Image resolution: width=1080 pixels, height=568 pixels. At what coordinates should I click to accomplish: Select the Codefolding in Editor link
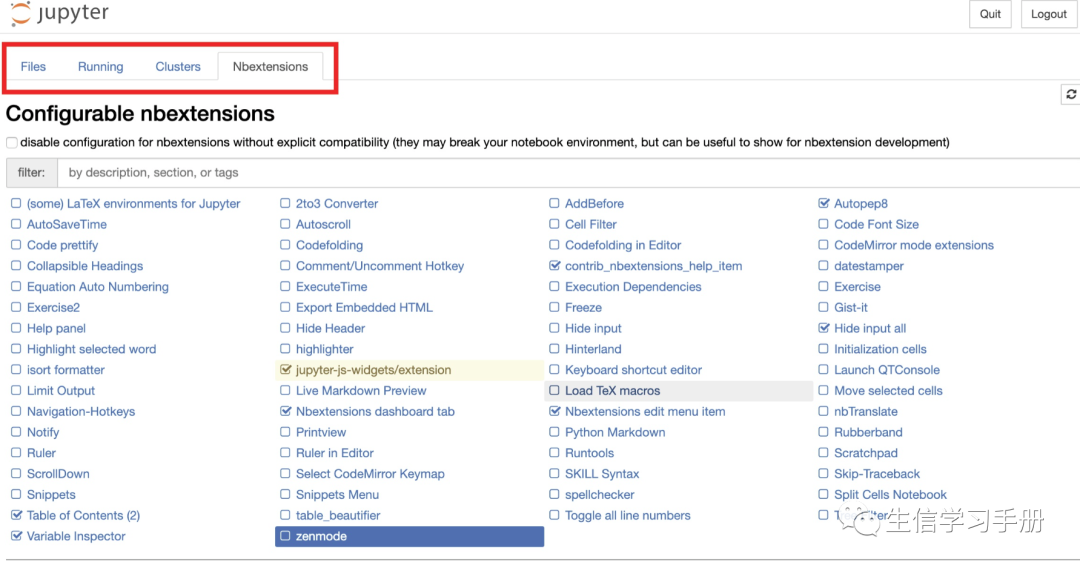click(623, 245)
